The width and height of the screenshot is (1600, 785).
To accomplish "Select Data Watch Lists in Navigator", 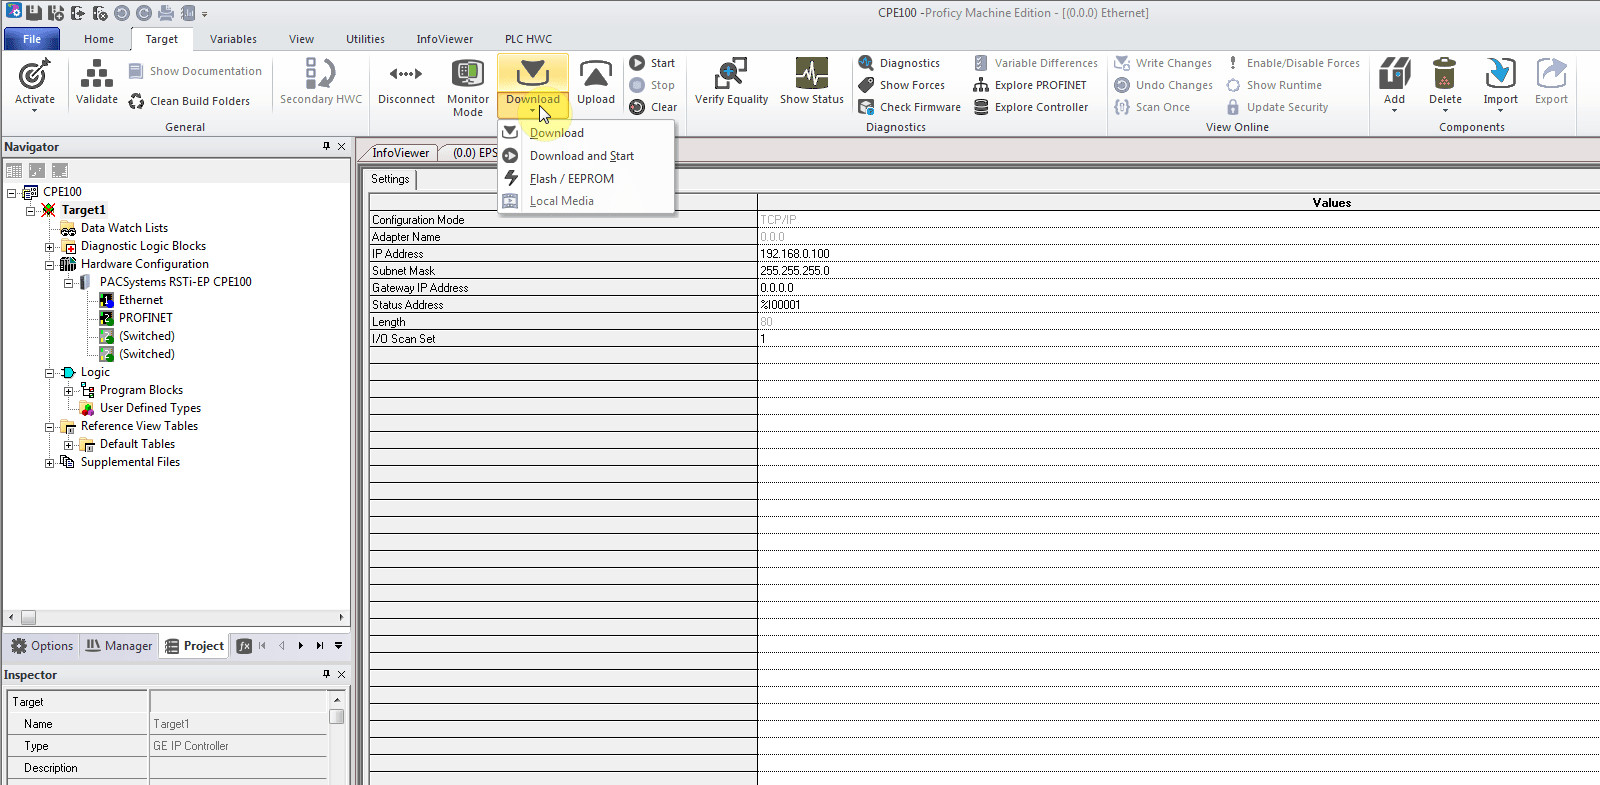I will pos(124,228).
